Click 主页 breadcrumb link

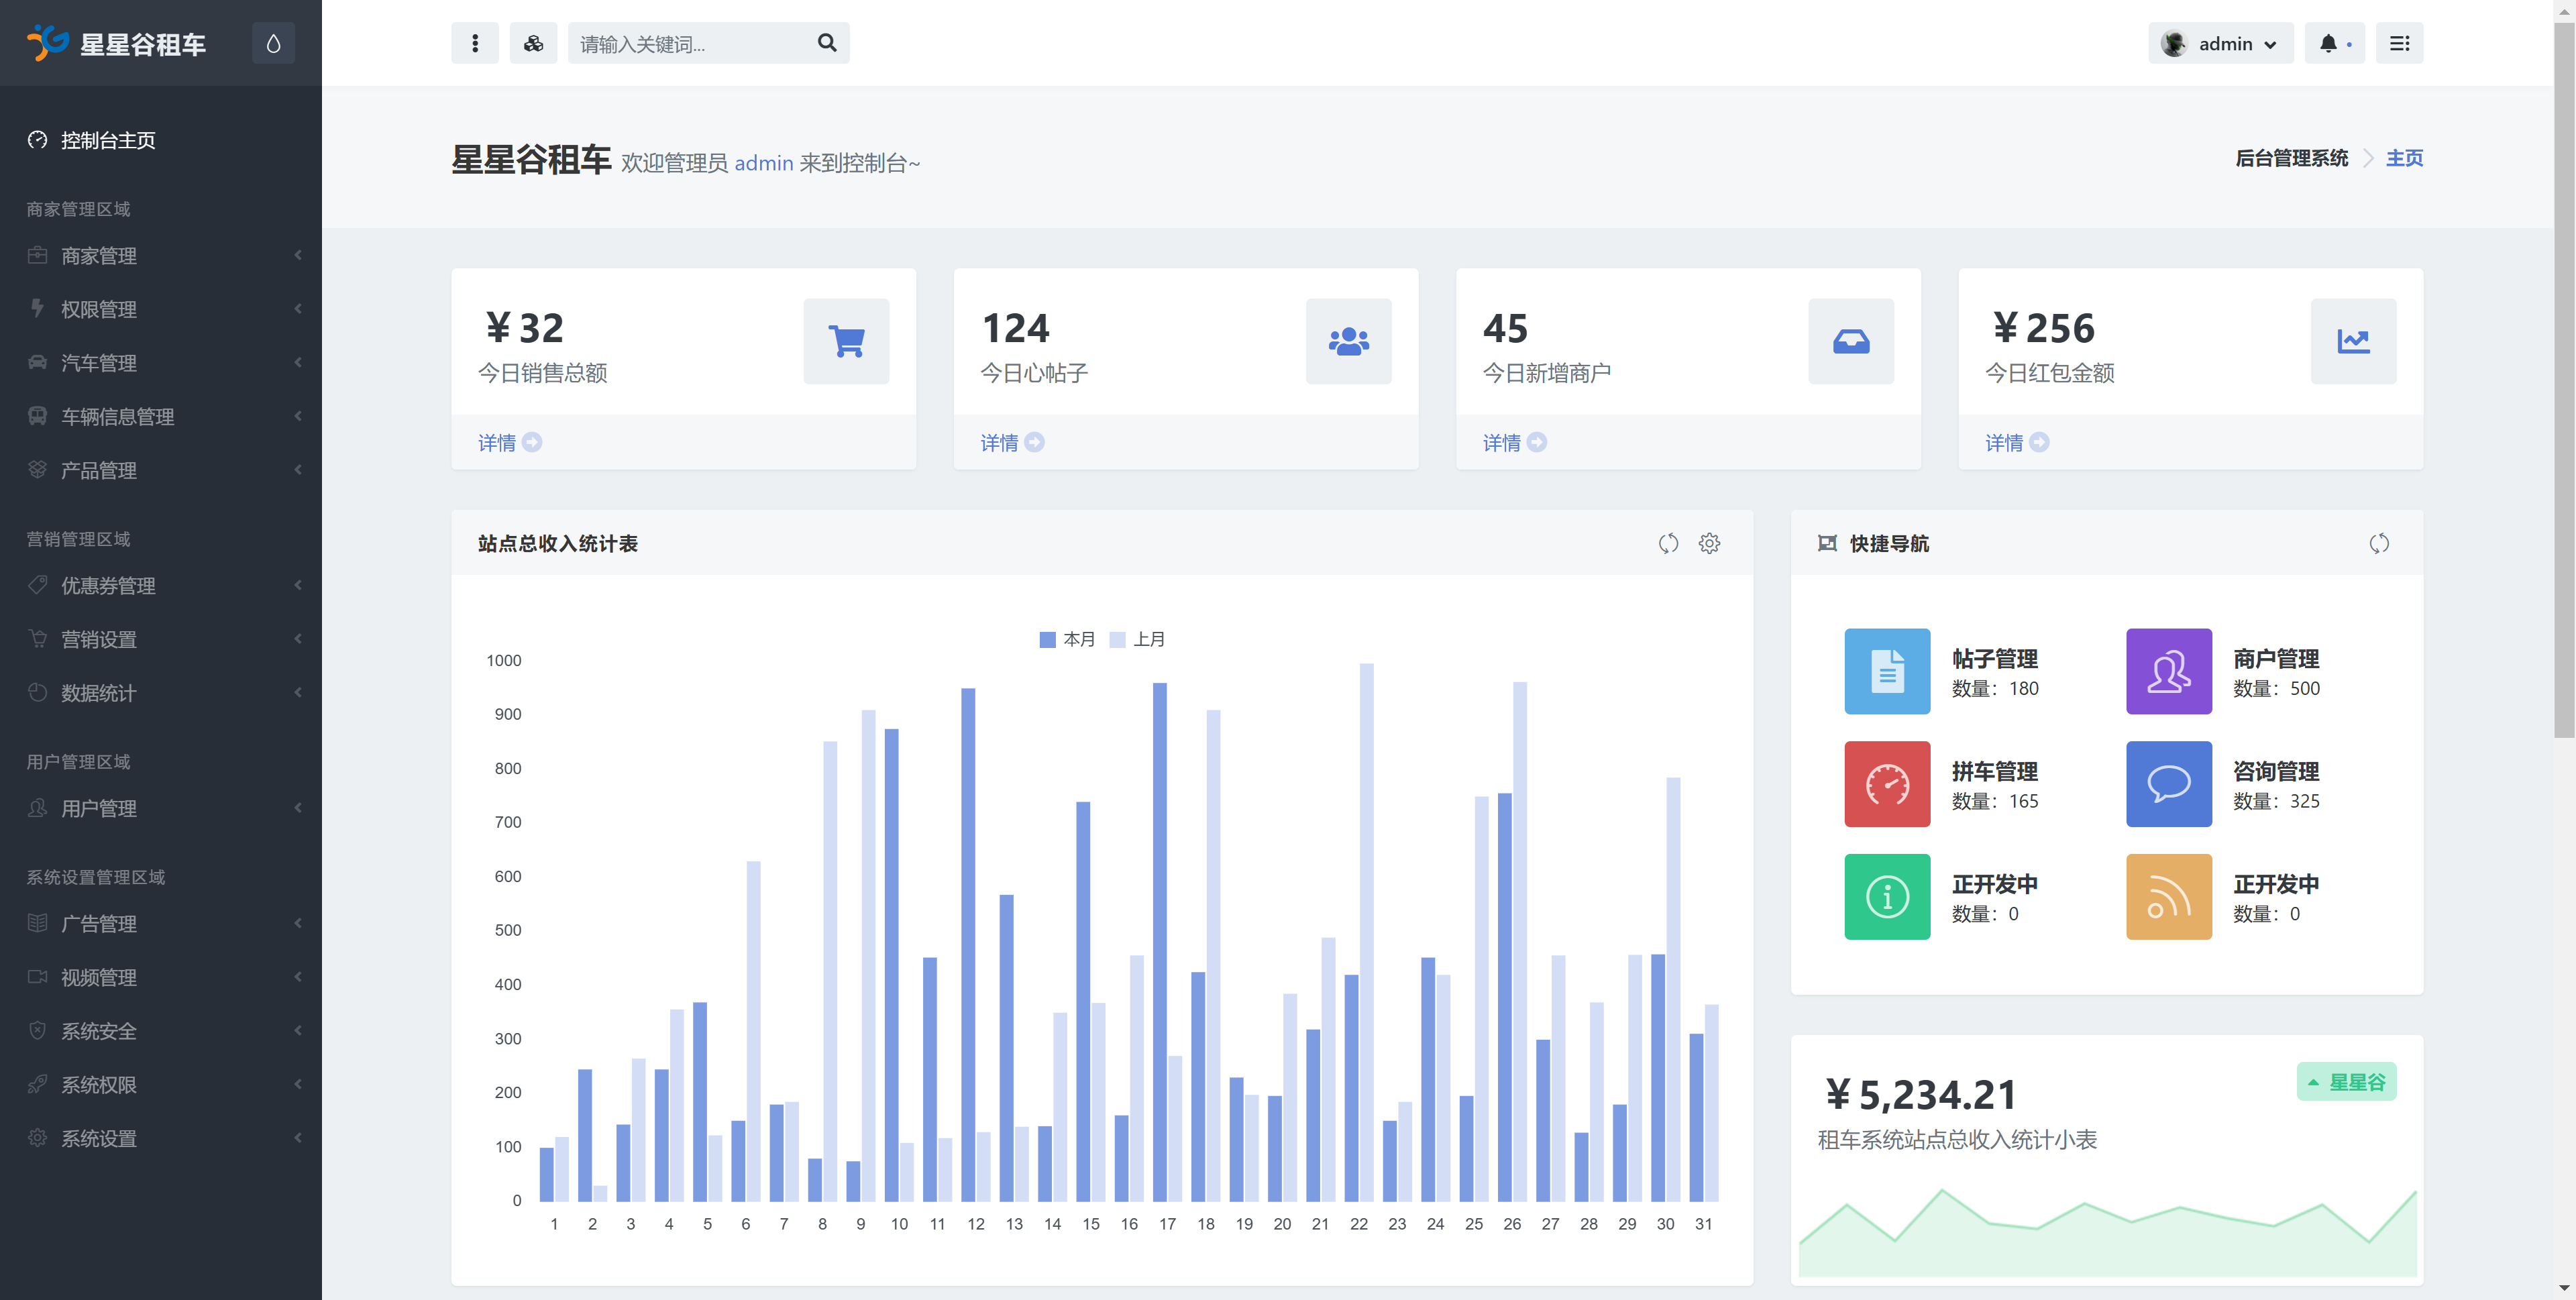[2404, 158]
